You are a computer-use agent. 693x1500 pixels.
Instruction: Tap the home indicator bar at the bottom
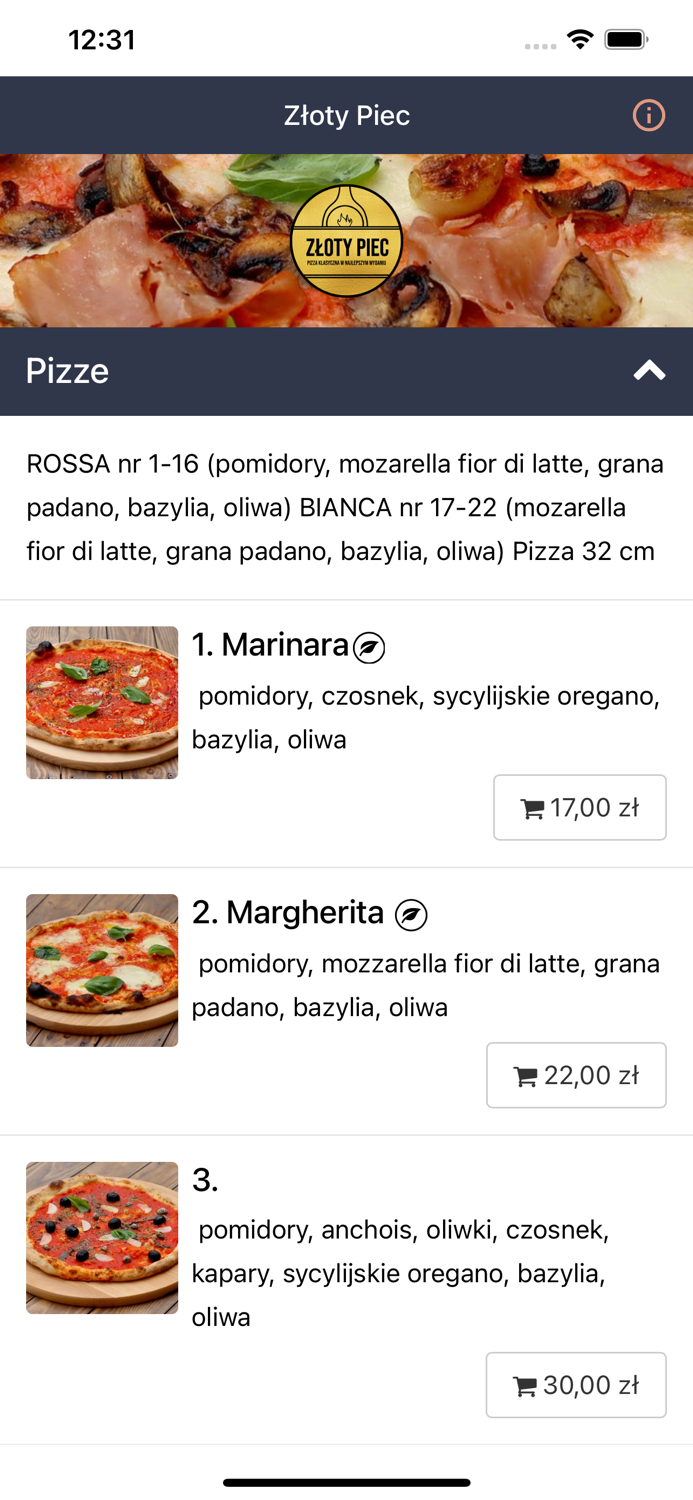[346, 1483]
